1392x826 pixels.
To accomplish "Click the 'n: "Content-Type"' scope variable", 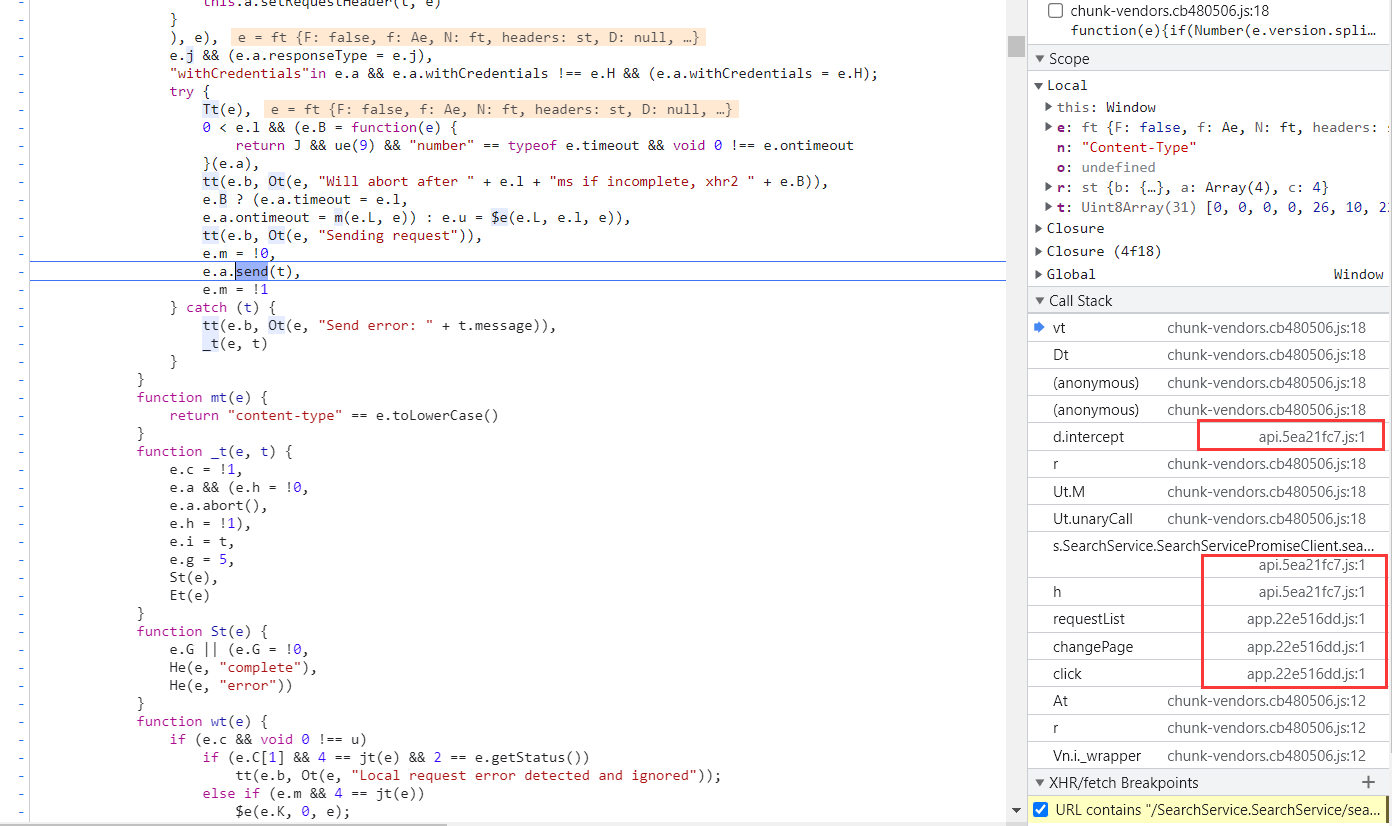I will click(x=1126, y=147).
